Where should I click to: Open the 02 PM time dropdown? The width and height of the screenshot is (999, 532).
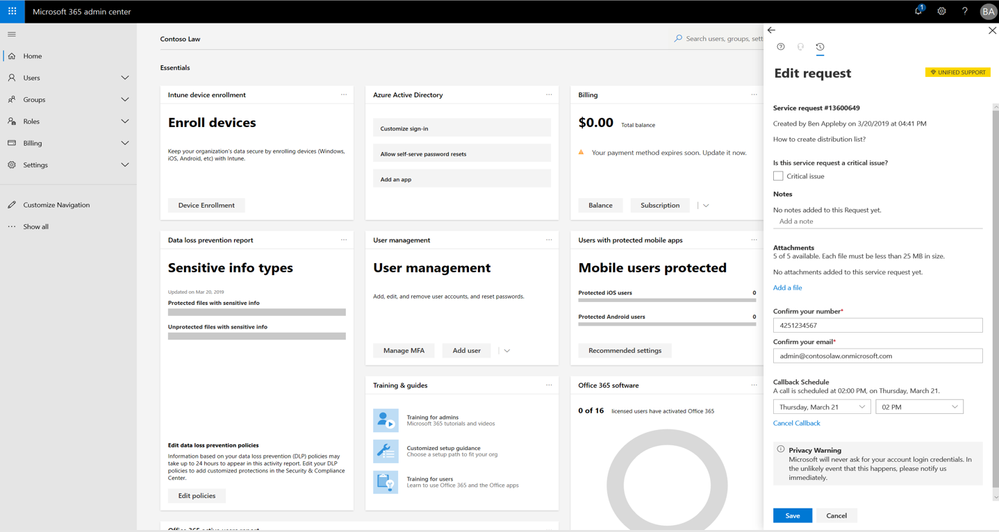coord(920,406)
